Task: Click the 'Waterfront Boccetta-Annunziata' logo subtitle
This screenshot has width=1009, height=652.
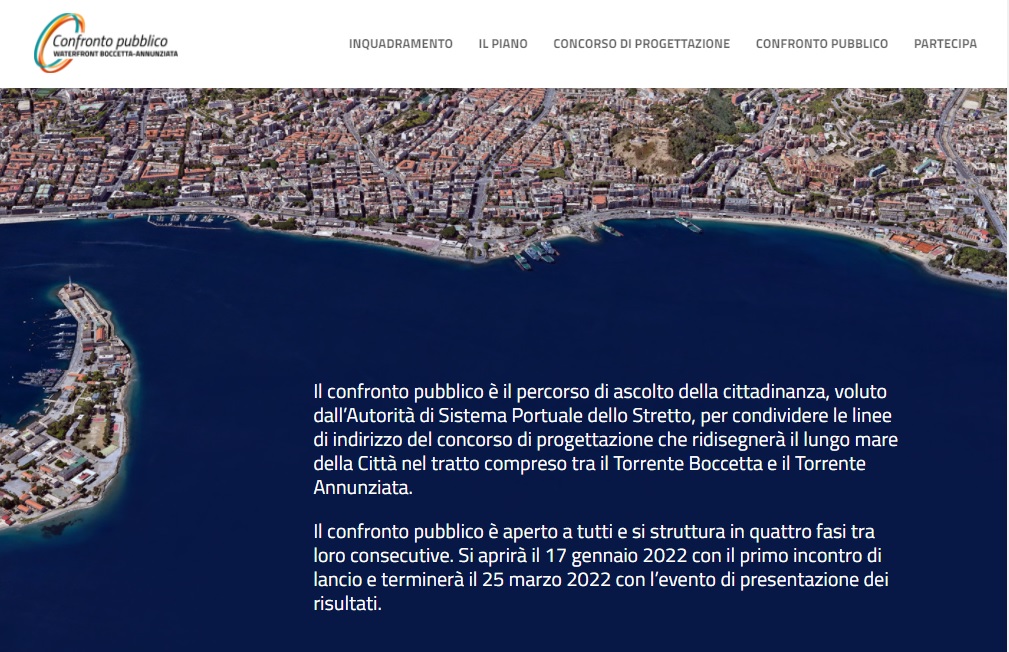Action: point(114,53)
